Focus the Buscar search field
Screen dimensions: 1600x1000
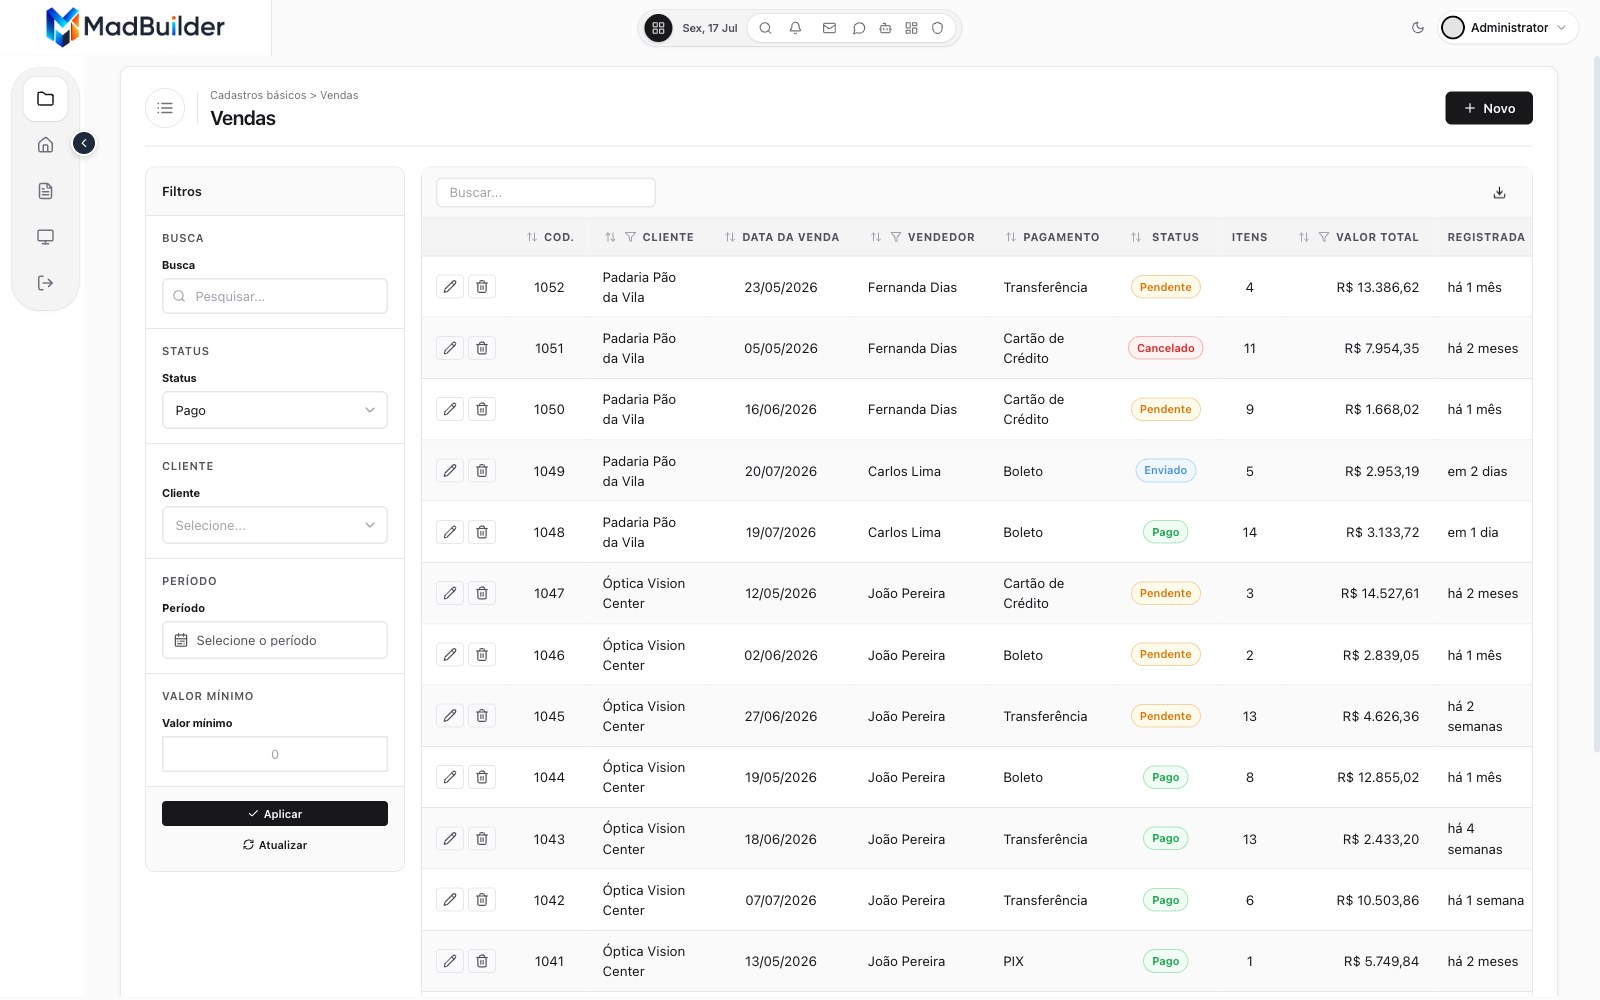click(x=546, y=192)
